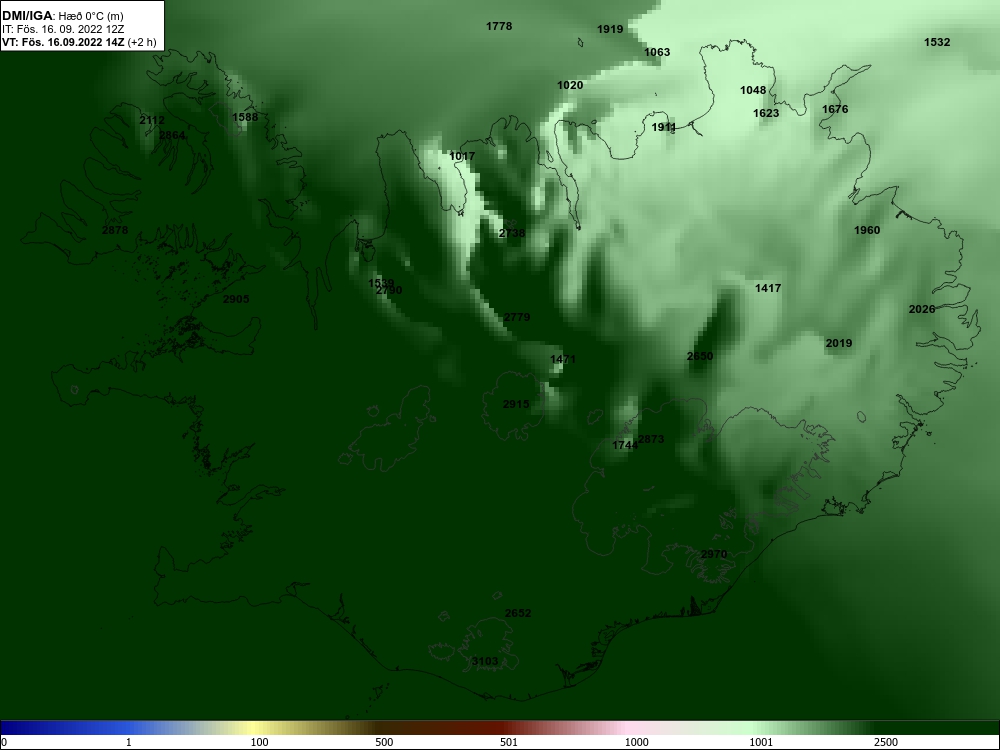The image size is (1000, 750).
Task: Pick the 2970 value label
Action: [x=714, y=554]
